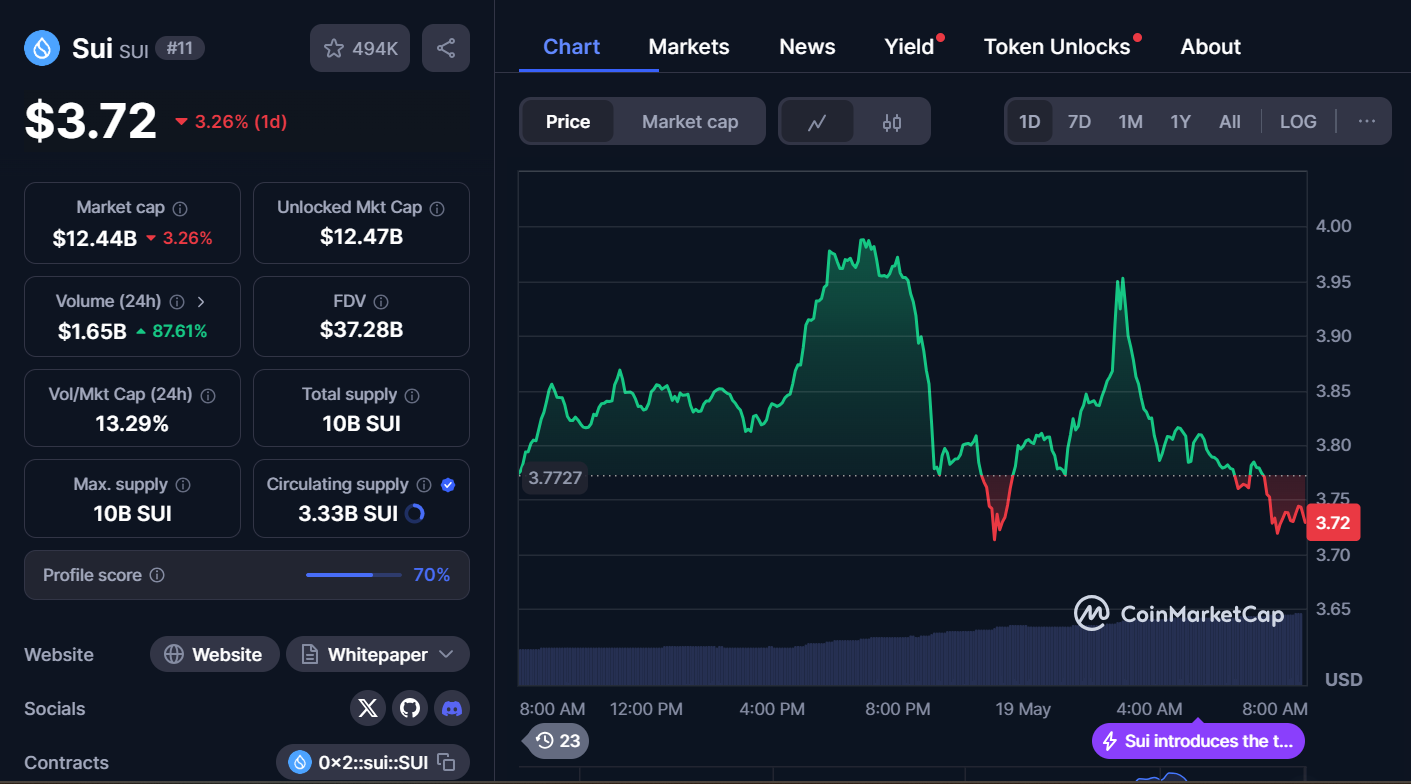Open the Yield tab
The height and width of the screenshot is (784, 1411).
pos(910,47)
